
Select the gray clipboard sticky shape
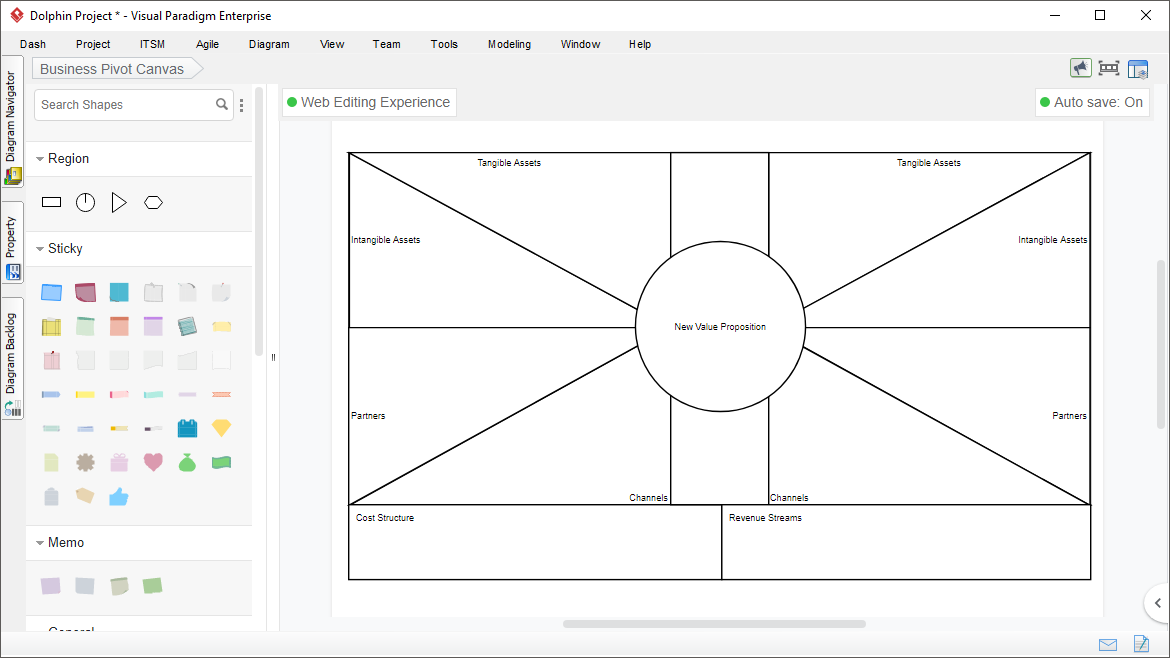[51, 497]
